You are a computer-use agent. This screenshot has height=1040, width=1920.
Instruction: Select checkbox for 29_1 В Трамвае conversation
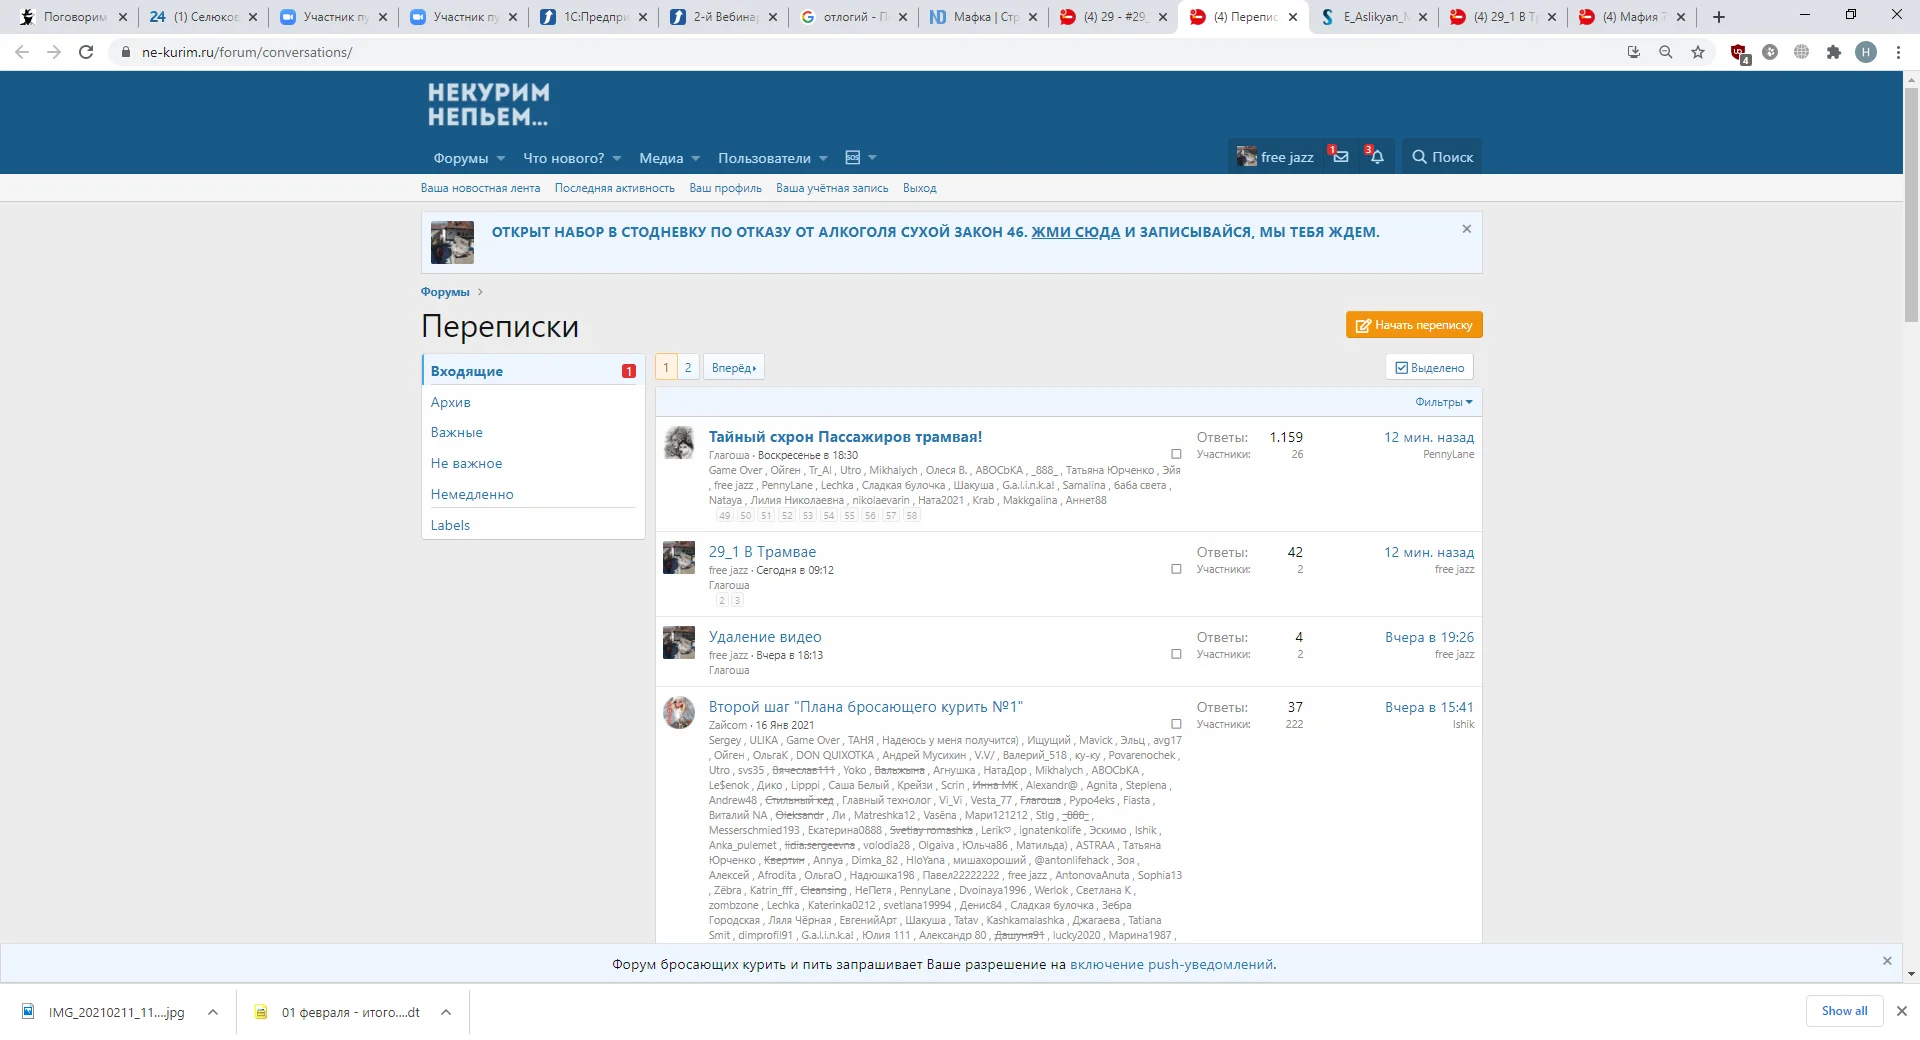(1176, 569)
